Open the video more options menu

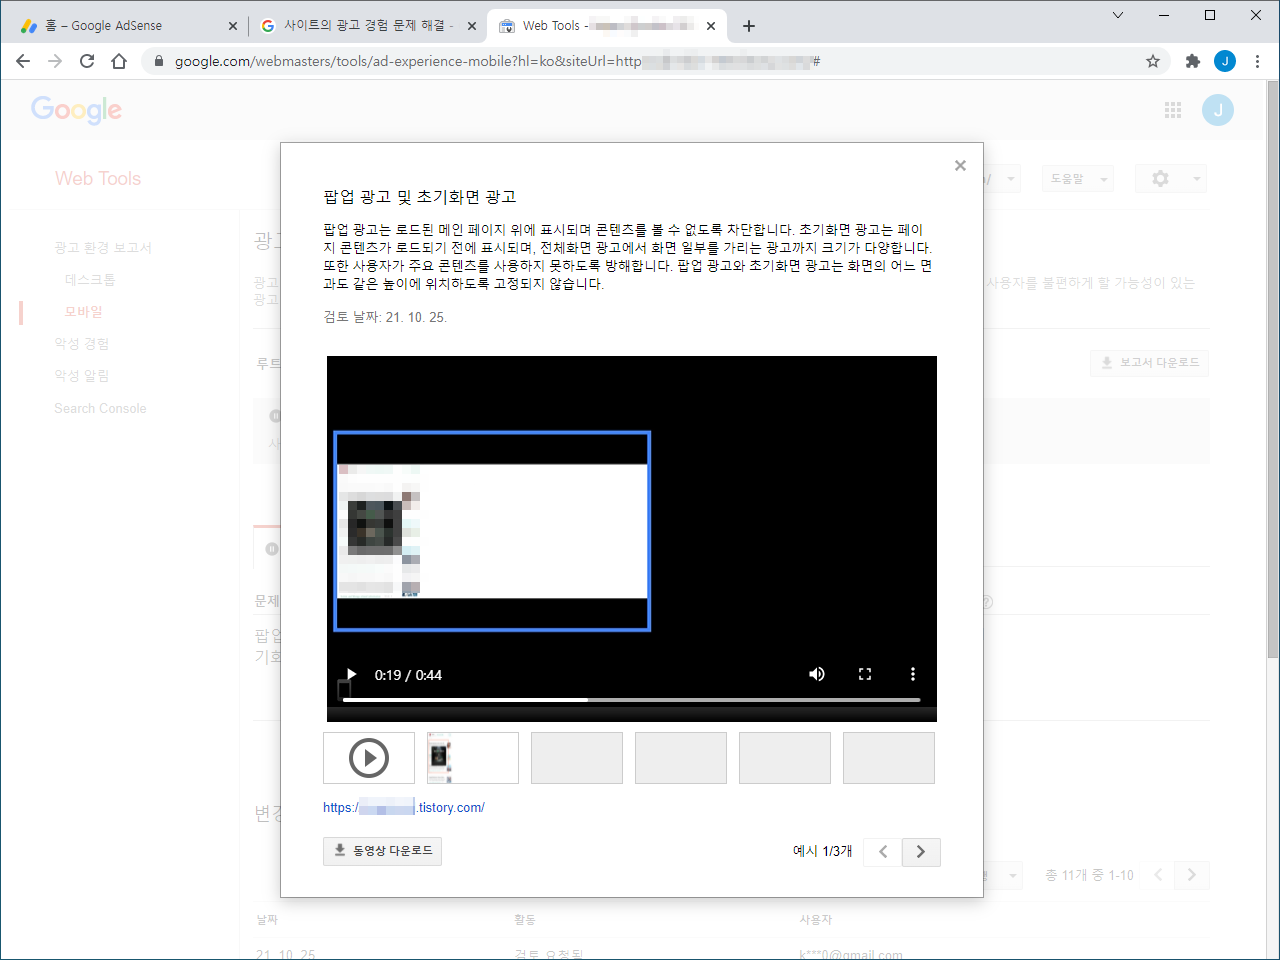pyautogui.click(x=913, y=674)
